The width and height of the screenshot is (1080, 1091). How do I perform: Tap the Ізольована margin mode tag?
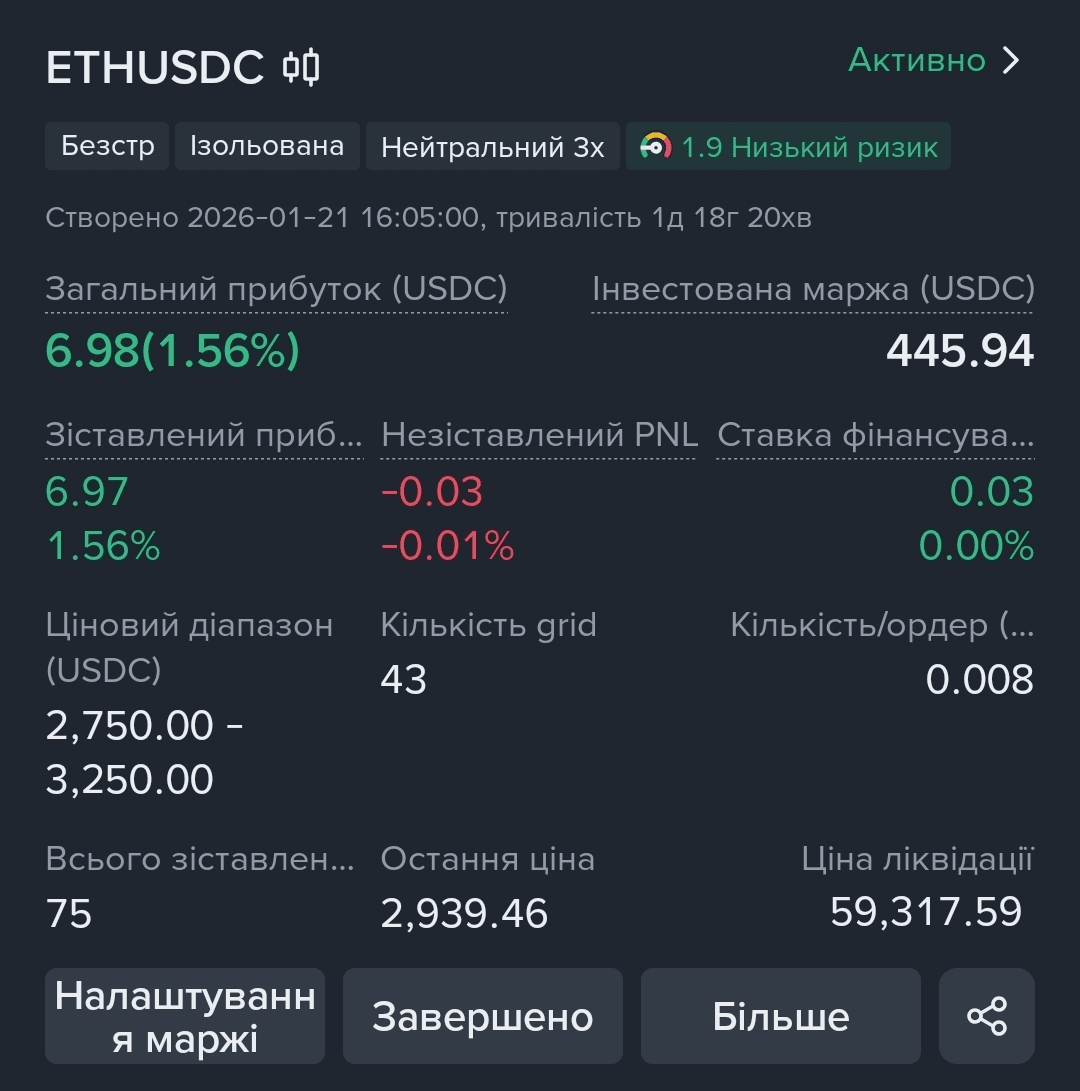point(267,146)
